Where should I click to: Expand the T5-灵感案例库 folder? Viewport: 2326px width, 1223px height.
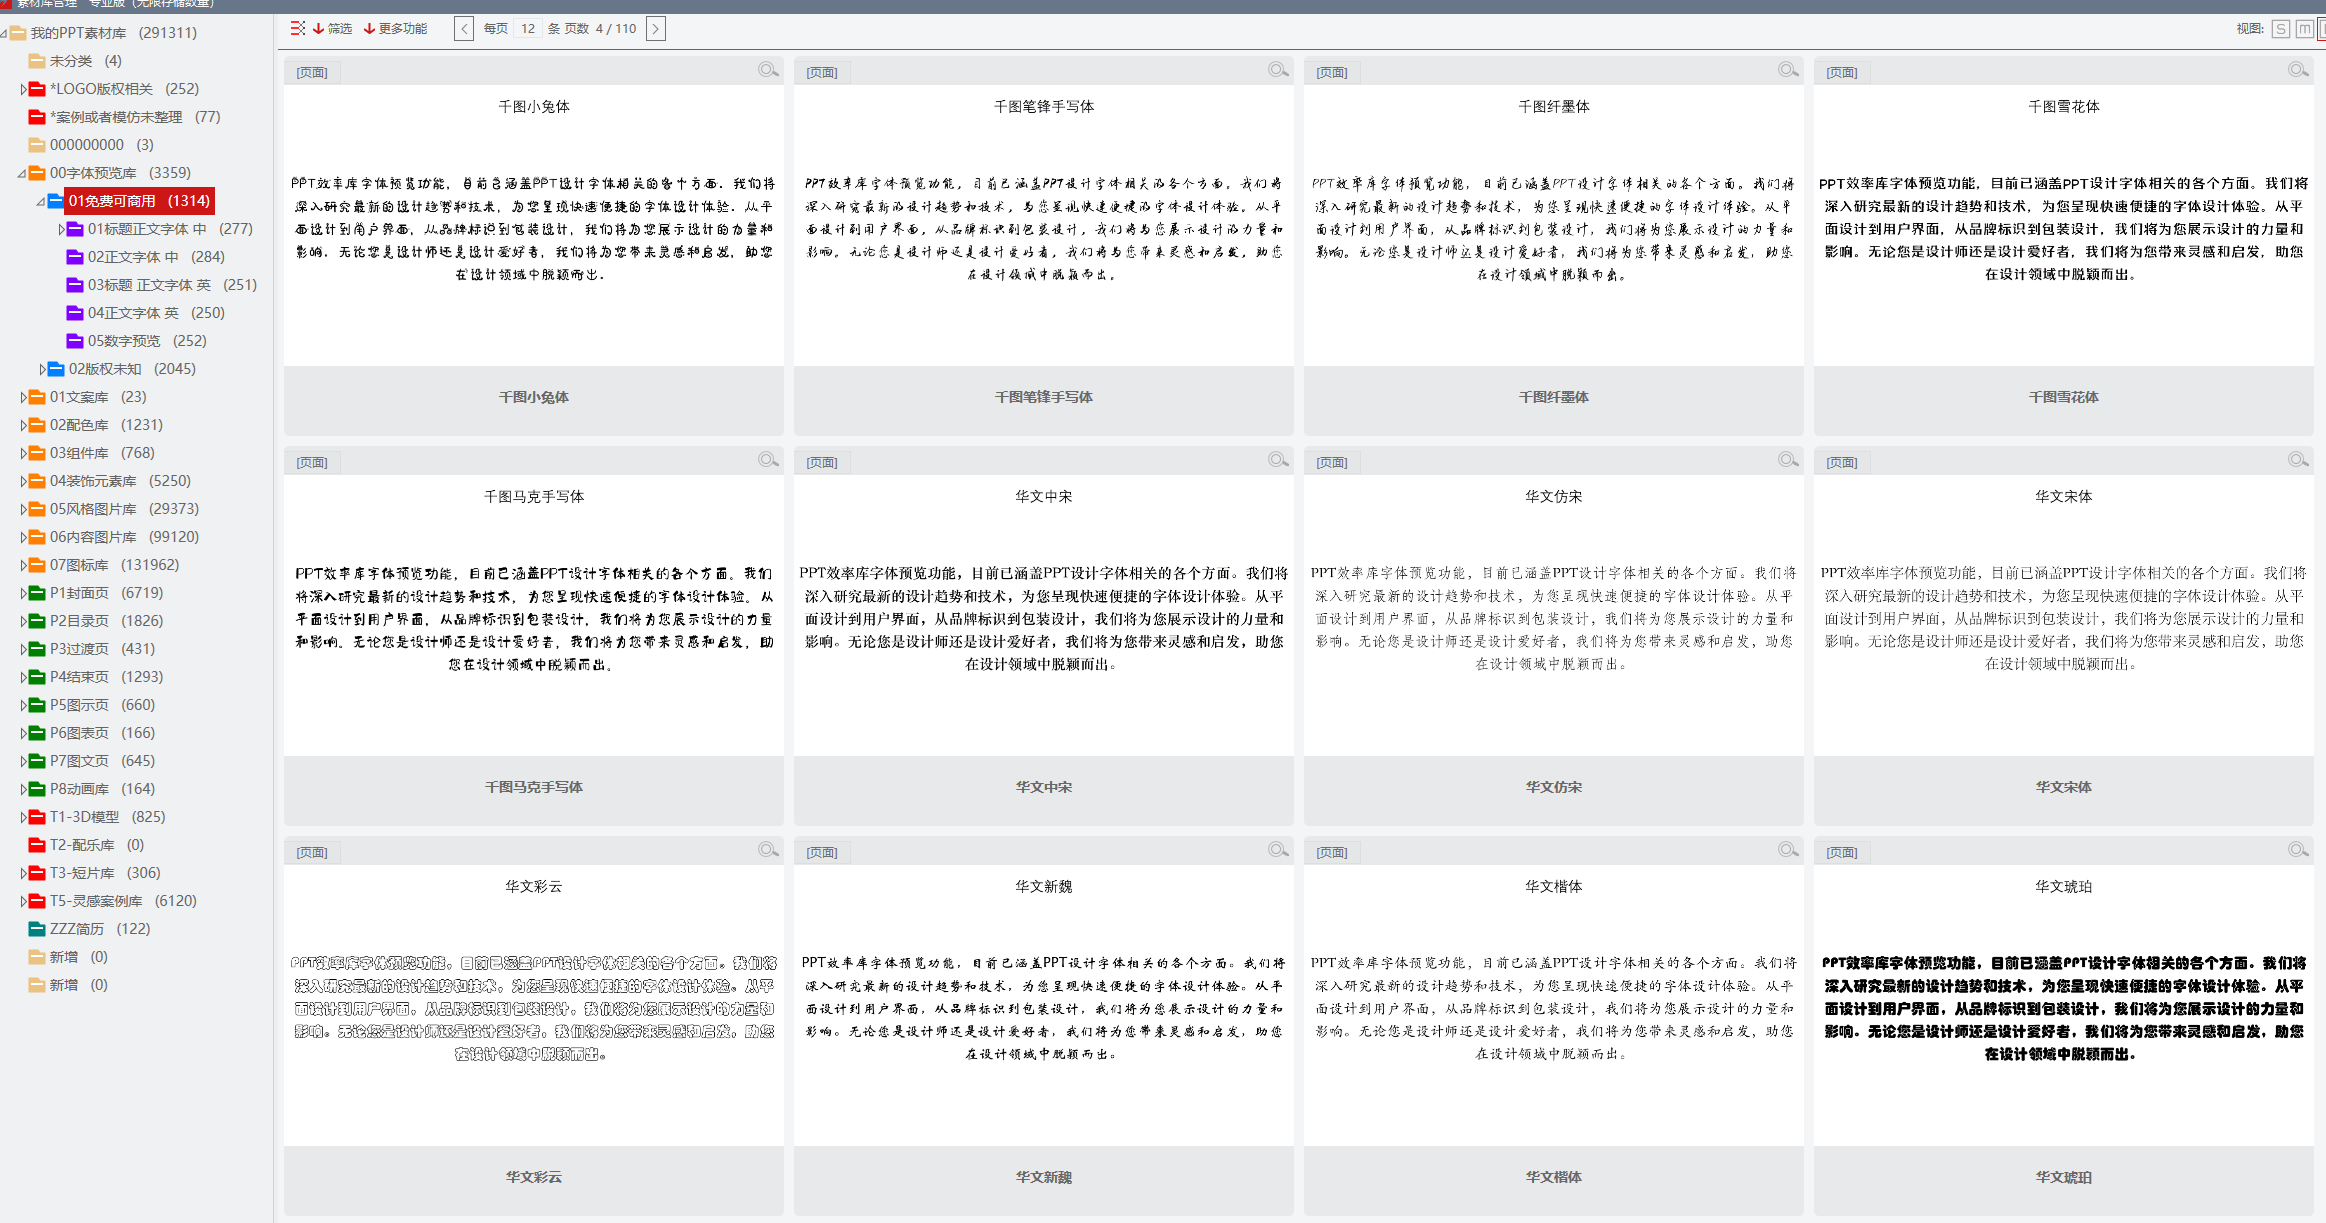(x=23, y=901)
